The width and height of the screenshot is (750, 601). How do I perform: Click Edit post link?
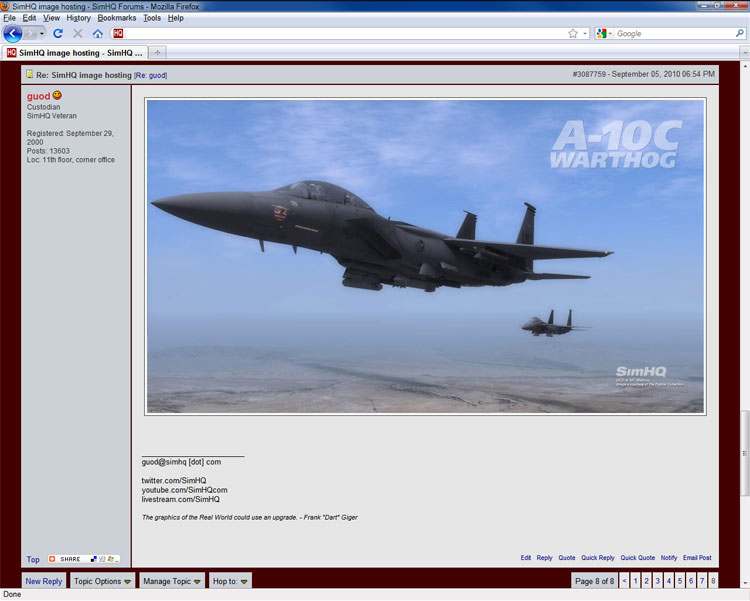point(526,558)
